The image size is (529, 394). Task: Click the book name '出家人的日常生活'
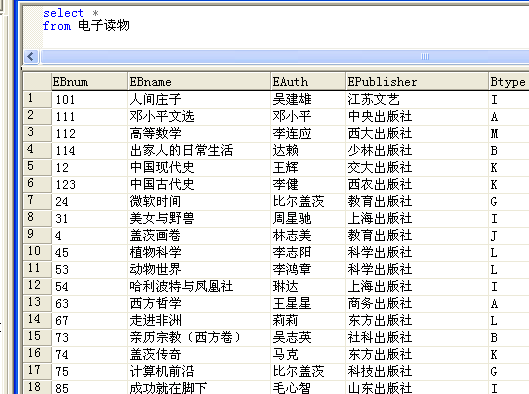point(199,150)
